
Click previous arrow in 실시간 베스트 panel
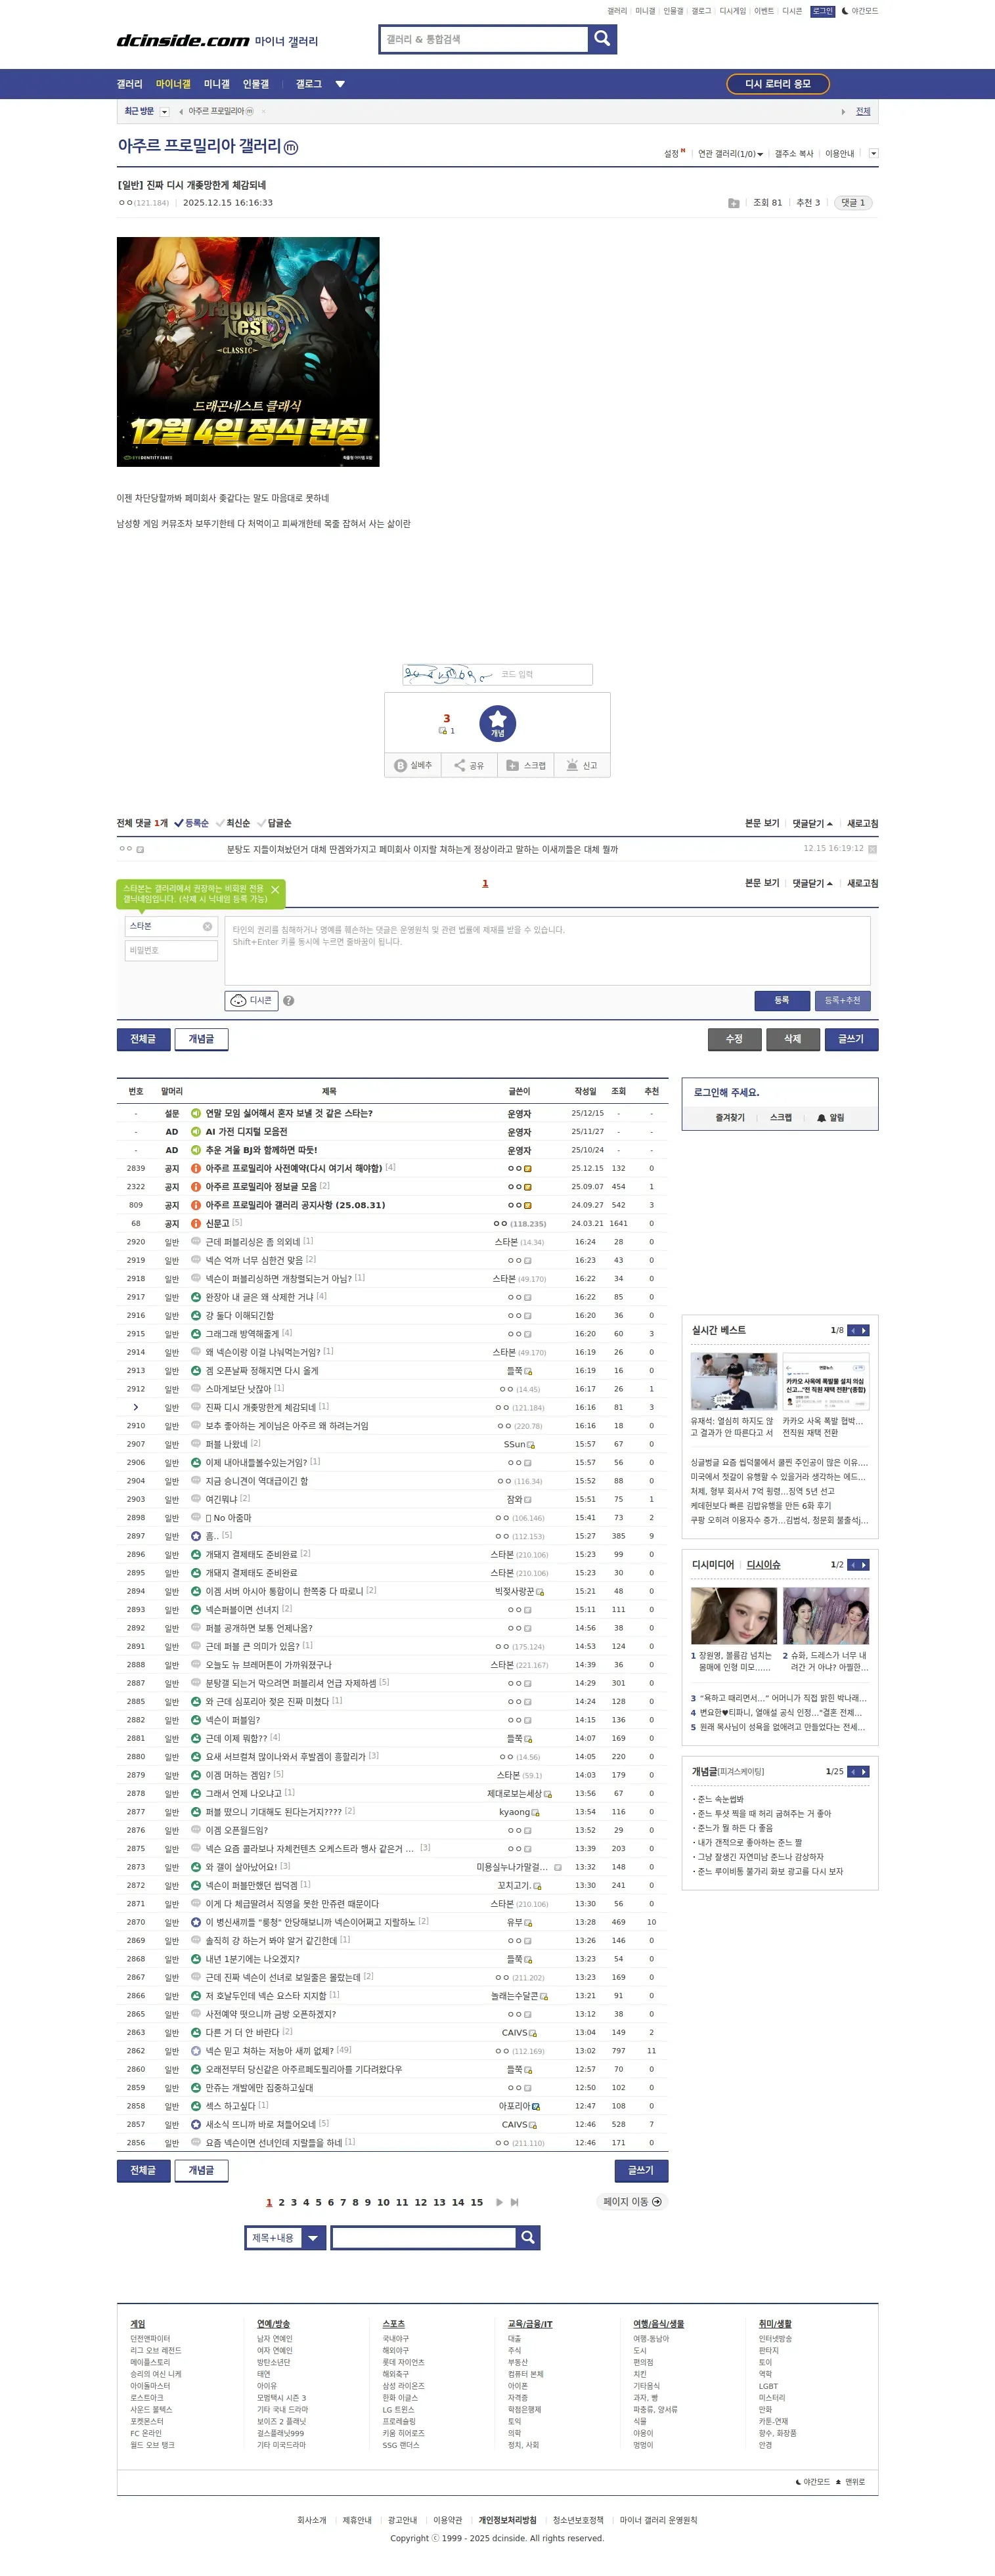(x=852, y=1330)
